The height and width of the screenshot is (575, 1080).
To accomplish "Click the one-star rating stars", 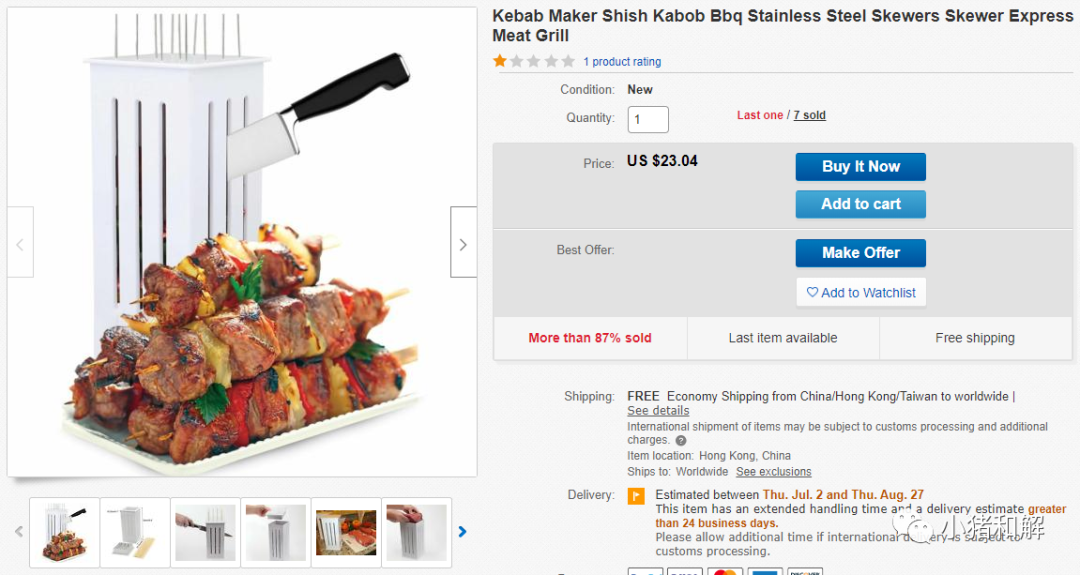I will tap(534, 61).
